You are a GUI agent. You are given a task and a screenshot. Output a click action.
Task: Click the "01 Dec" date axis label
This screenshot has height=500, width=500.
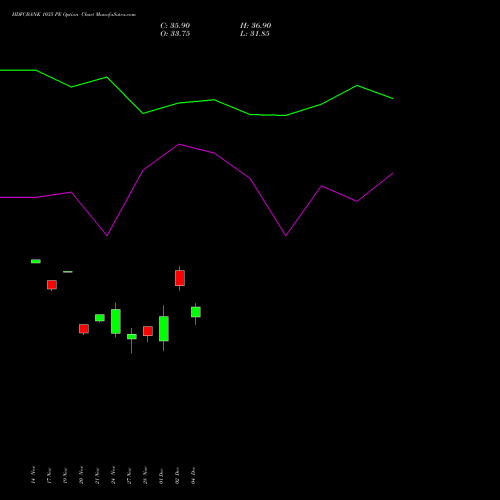point(161,475)
